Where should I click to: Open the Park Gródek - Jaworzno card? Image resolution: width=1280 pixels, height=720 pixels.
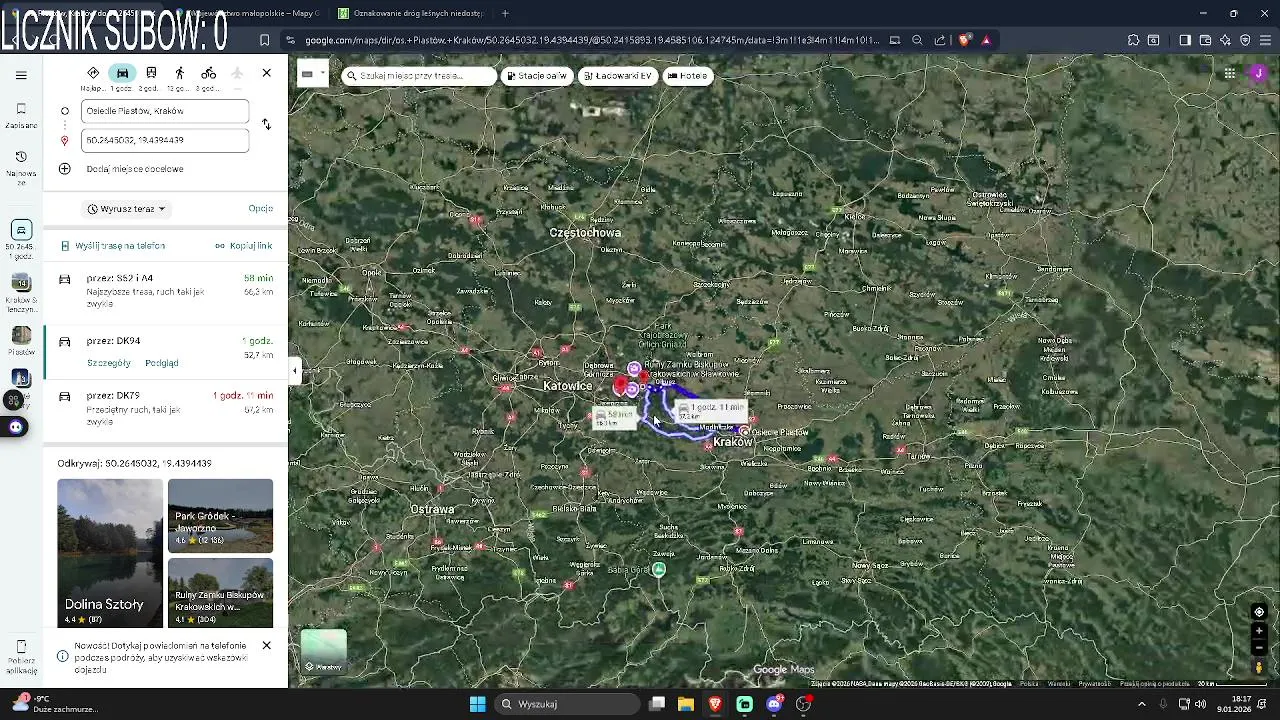[220, 516]
